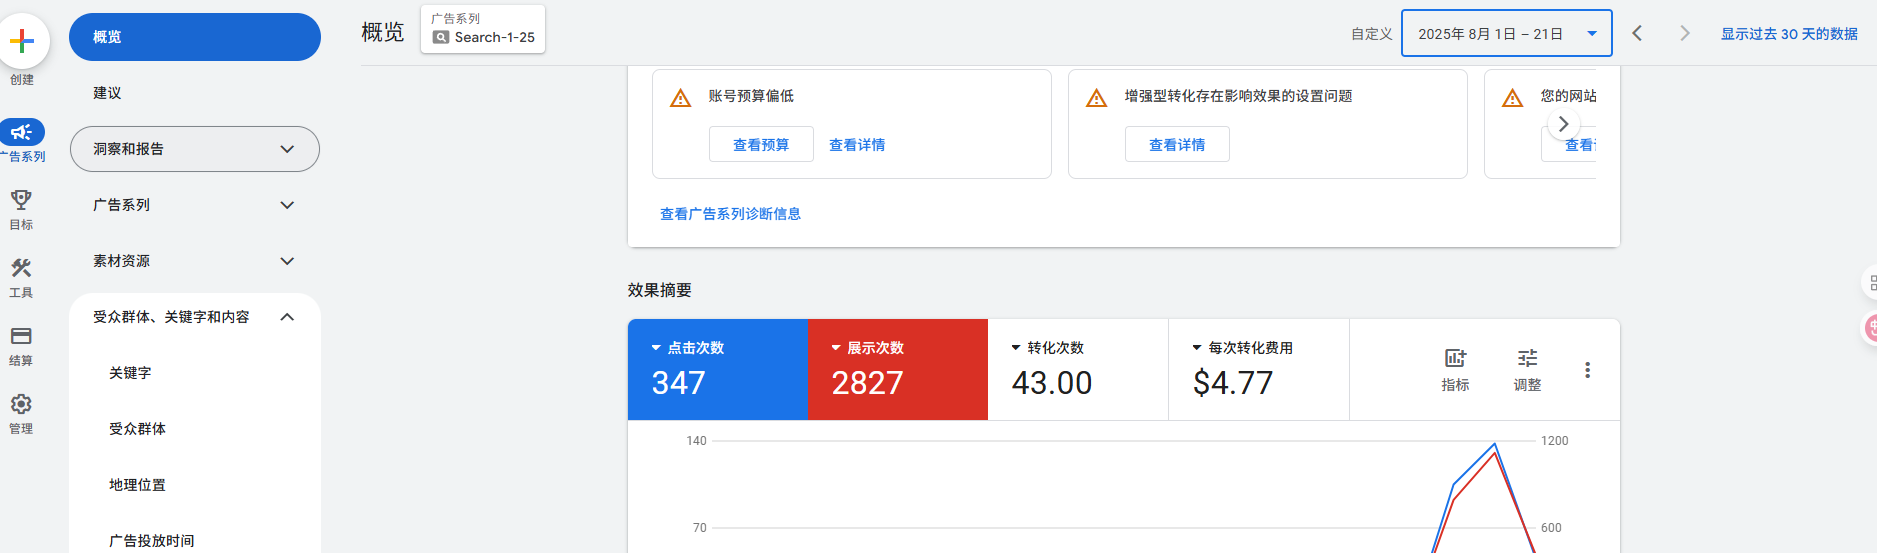Open 查看广告系列诊断信息 link
Screen dimensions: 1877x553
tap(730, 214)
